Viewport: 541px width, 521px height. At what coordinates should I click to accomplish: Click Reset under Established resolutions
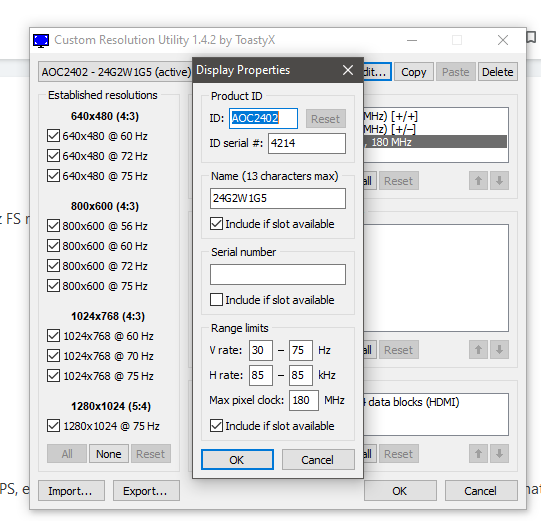150,454
